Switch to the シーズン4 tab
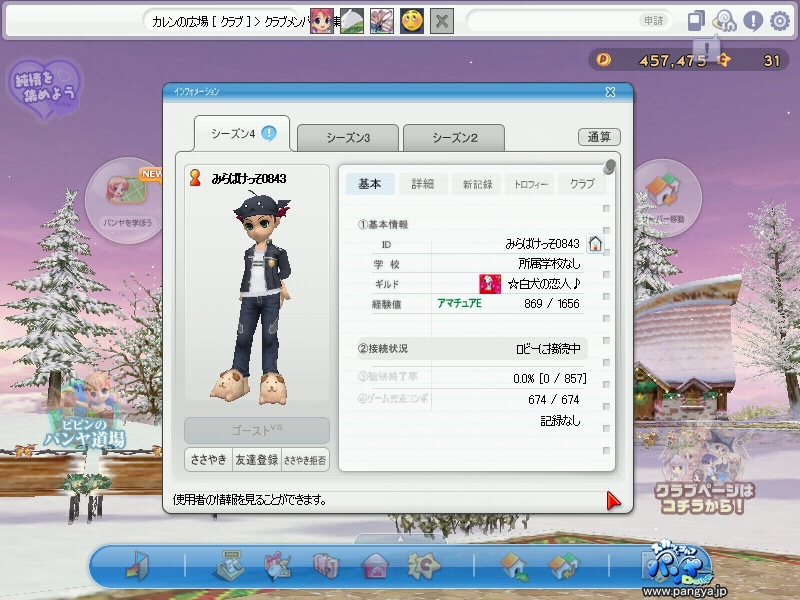The height and width of the screenshot is (600, 800). (242, 134)
